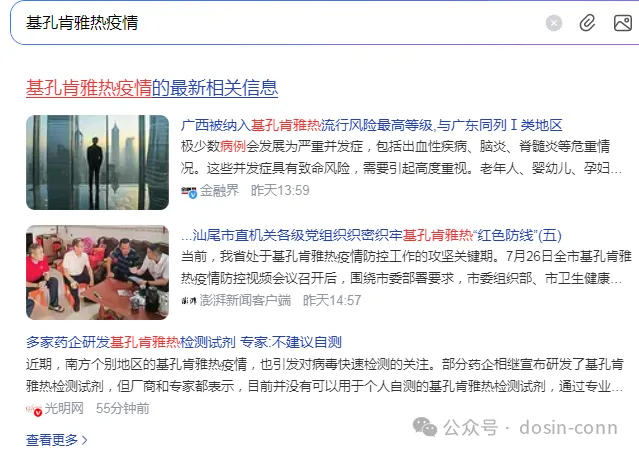Screen dimensions: 639x454
Task: Click the paperclip attachment icon
Action: [587, 23]
